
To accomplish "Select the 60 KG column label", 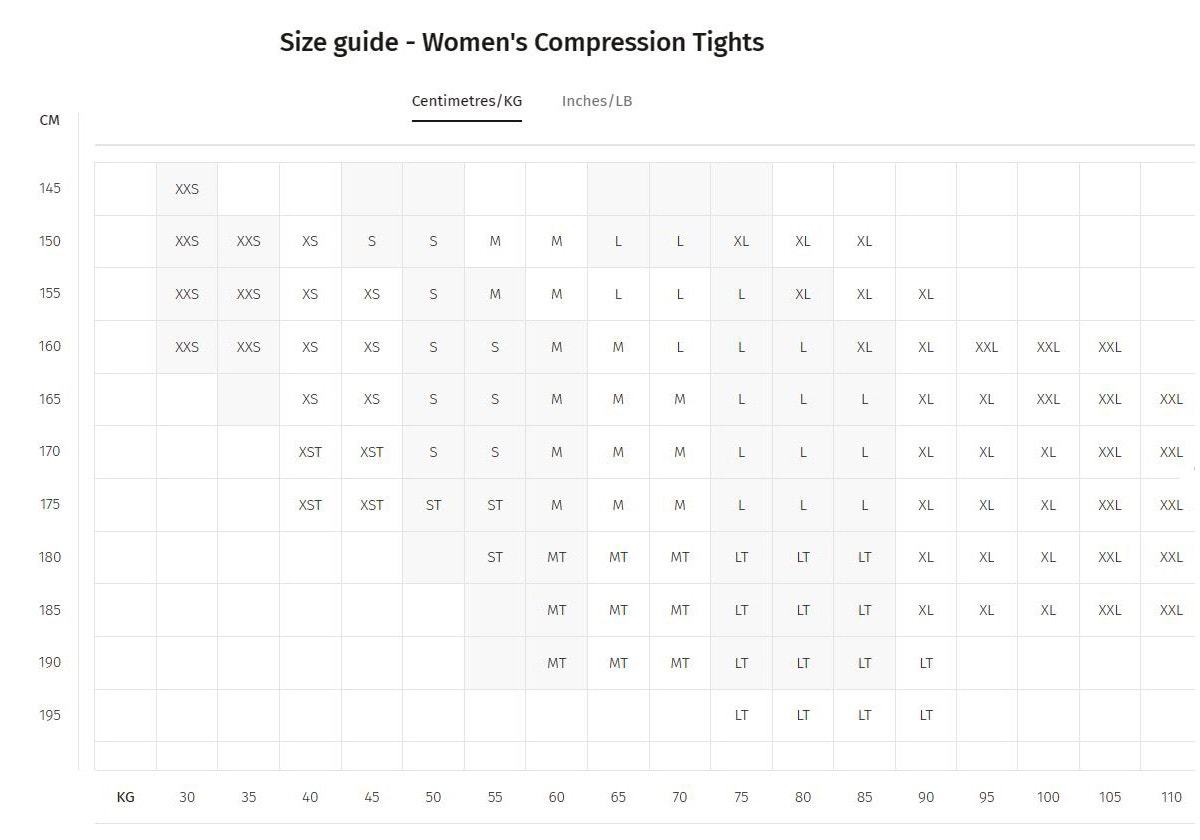I will [x=556, y=797].
